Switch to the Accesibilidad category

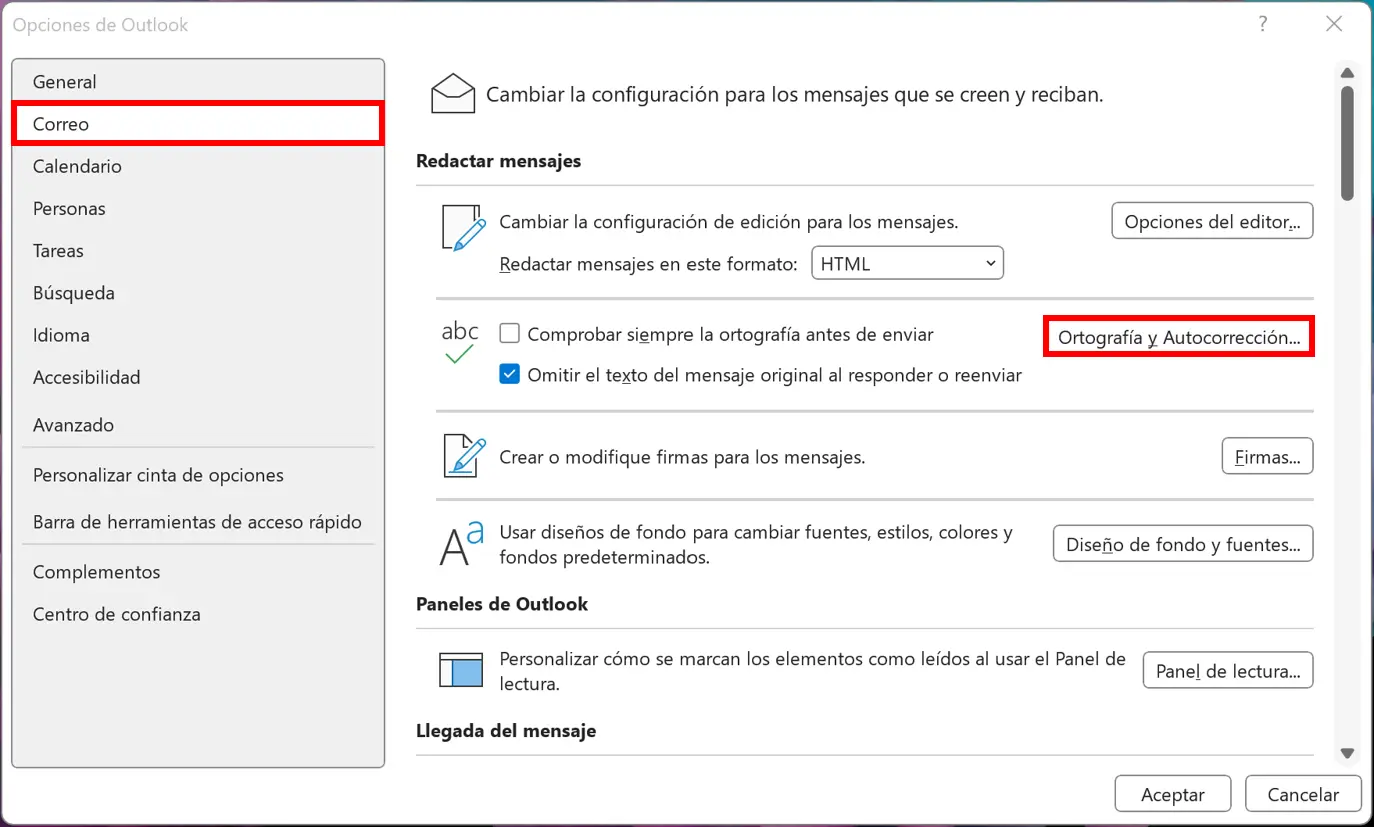[x=198, y=377]
